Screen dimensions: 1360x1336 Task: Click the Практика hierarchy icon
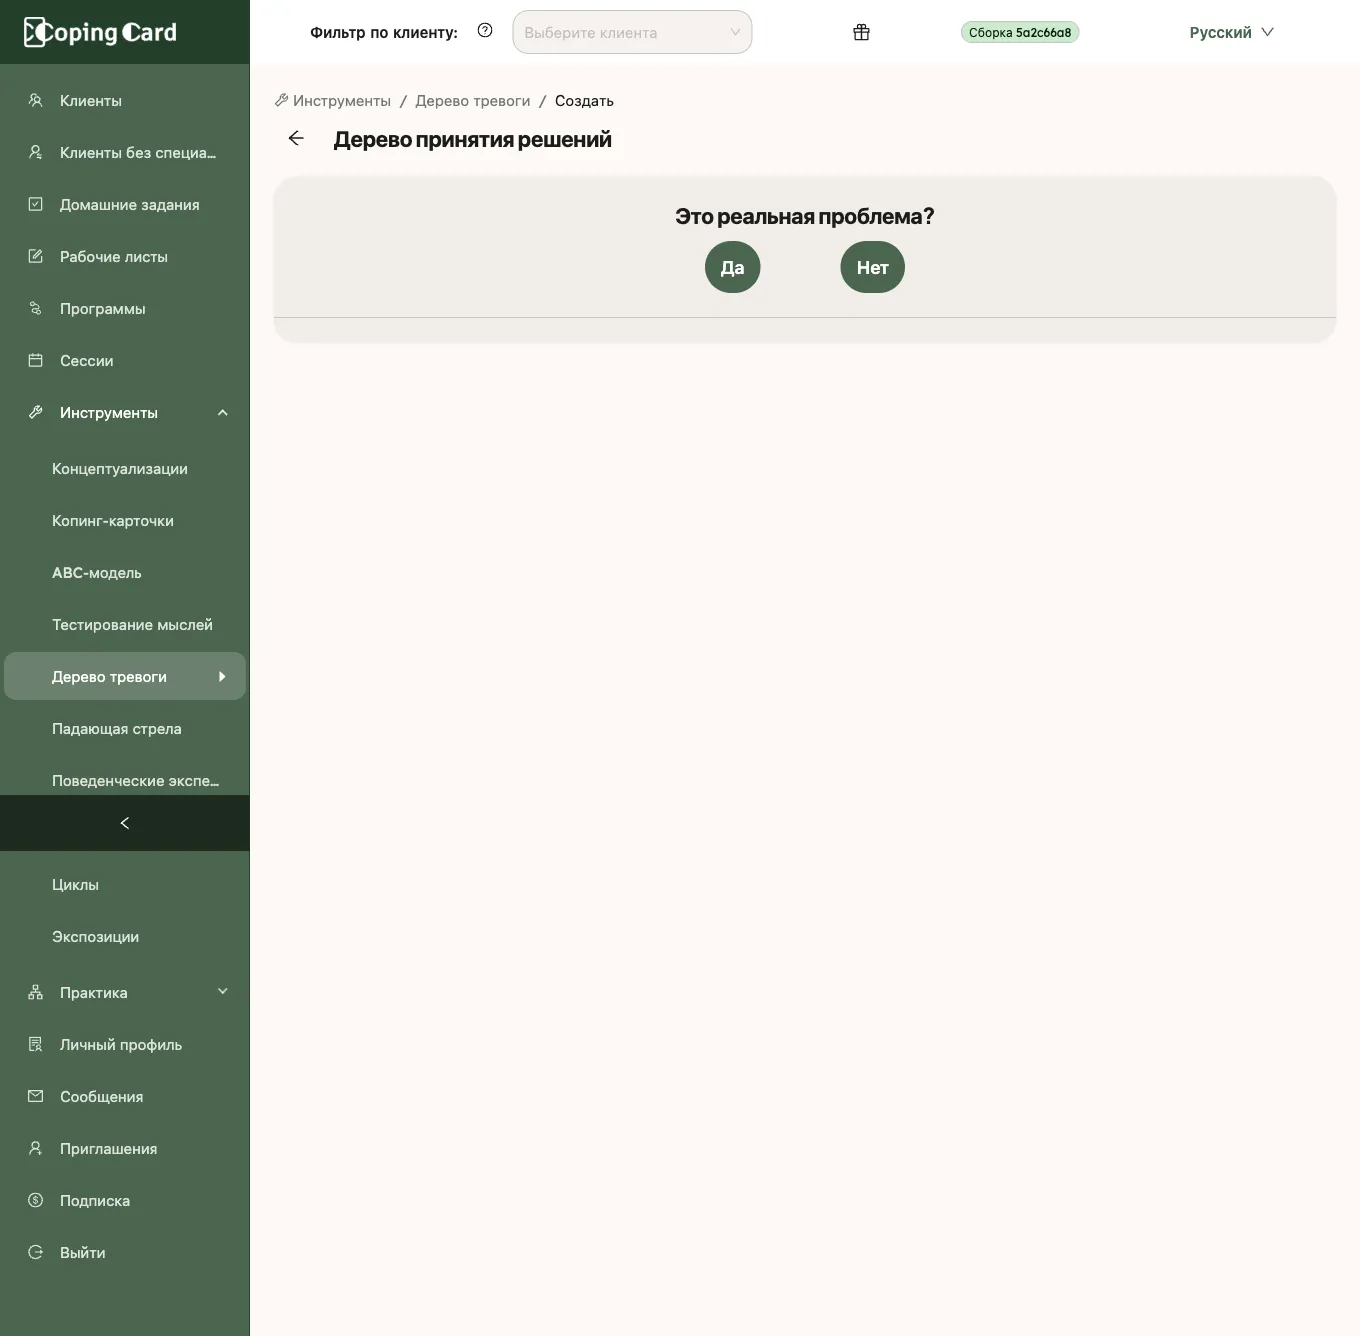(x=36, y=992)
